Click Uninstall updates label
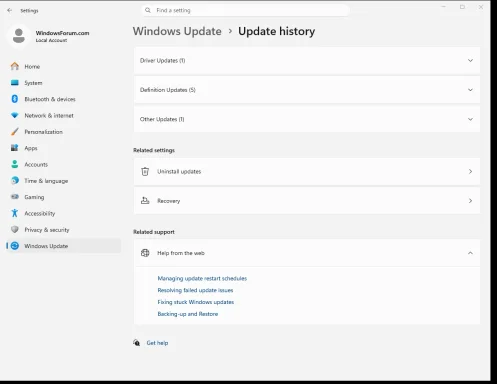This screenshot has height=384, width=497. (179, 171)
